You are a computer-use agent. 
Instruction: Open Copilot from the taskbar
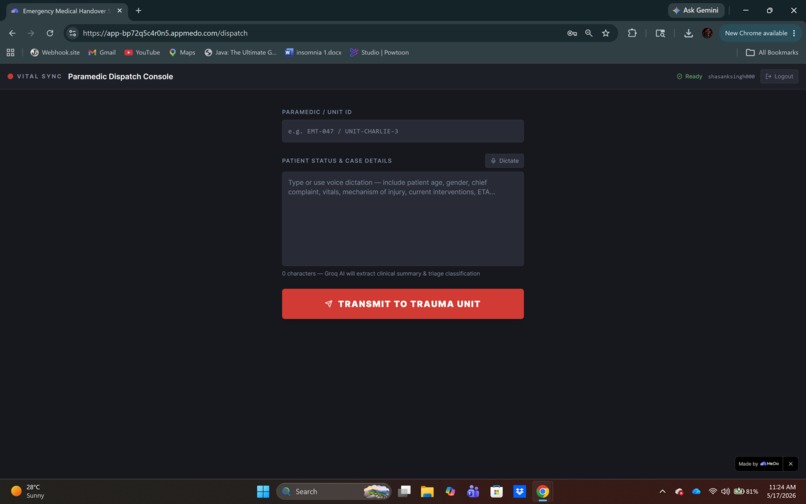(450, 492)
